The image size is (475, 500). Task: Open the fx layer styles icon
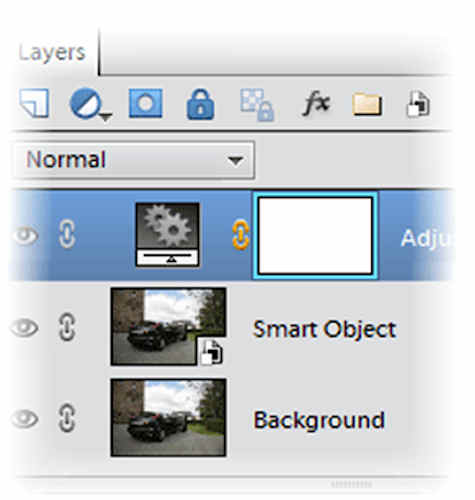click(x=316, y=104)
